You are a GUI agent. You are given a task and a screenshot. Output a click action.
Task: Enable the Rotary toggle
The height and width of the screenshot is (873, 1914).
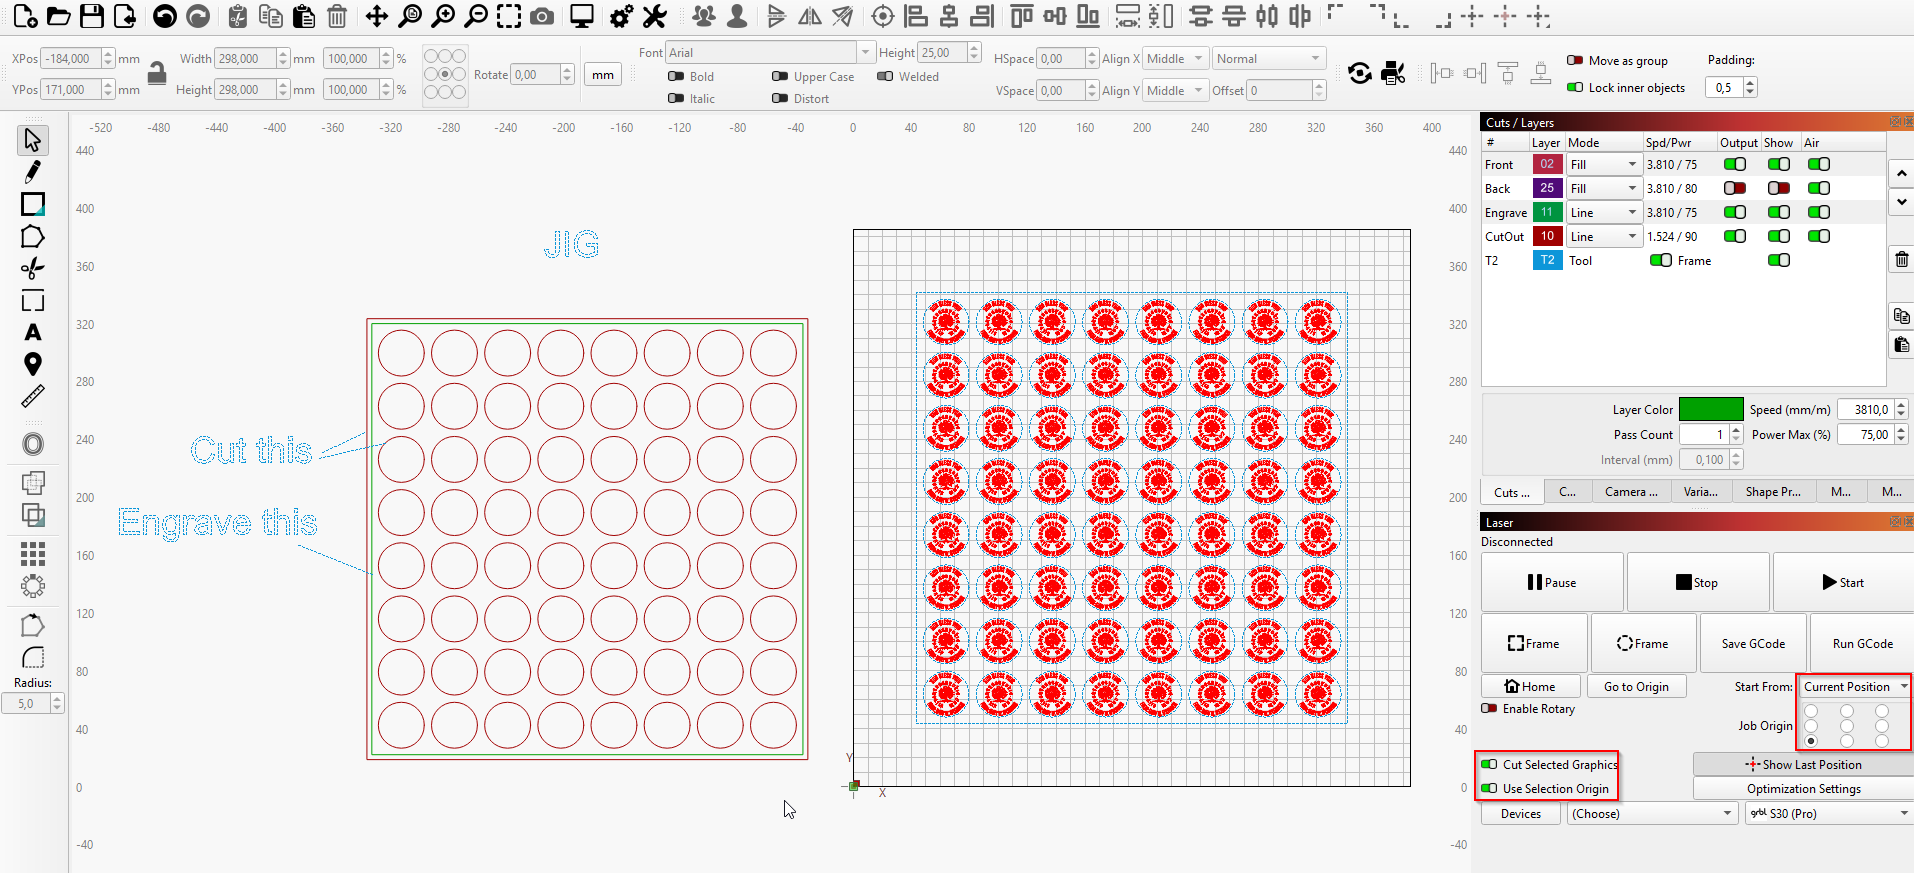tap(1490, 708)
